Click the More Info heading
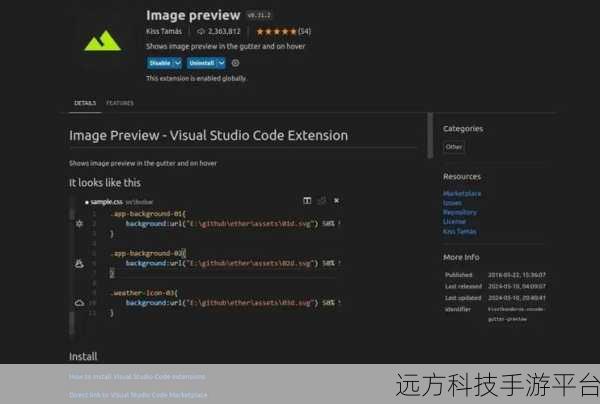 pyautogui.click(x=461, y=257)
